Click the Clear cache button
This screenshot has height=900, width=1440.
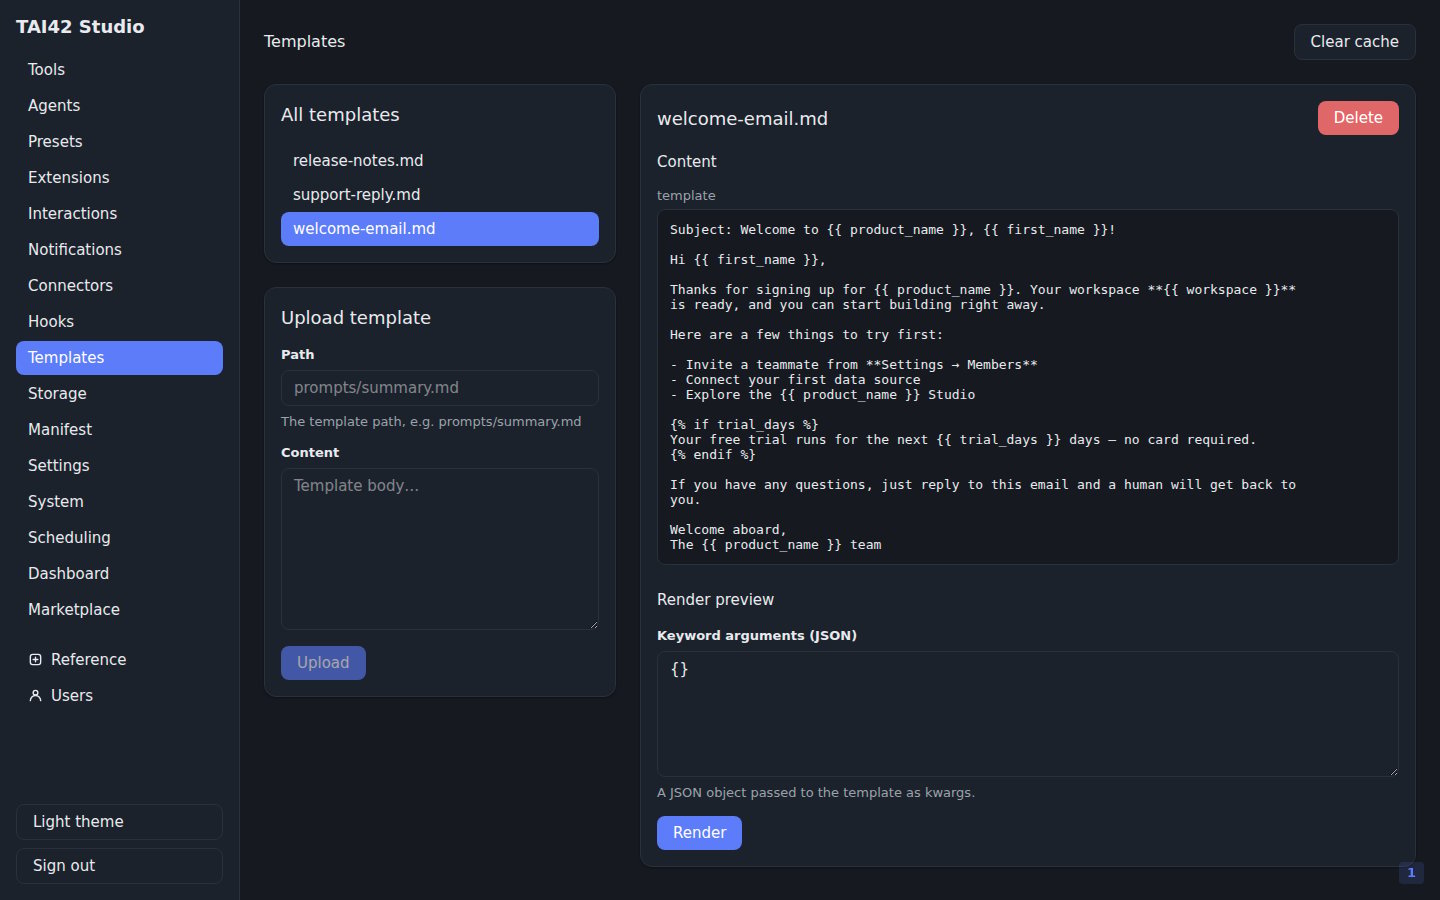(x=1354, y=42)
